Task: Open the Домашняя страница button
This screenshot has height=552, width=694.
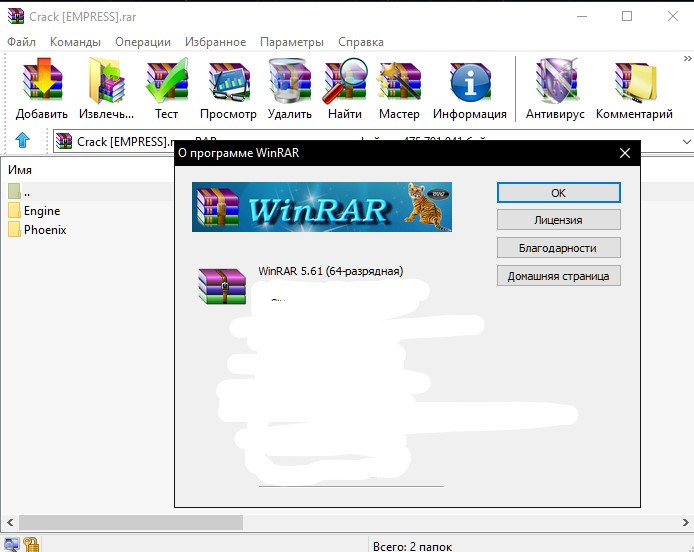Action: tap(558, 275)
